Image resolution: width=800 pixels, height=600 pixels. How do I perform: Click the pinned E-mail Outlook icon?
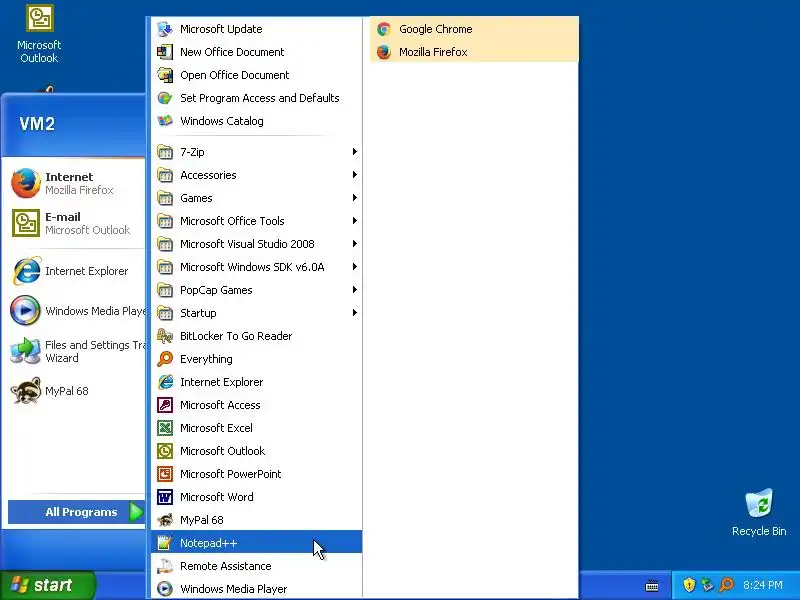26,223
